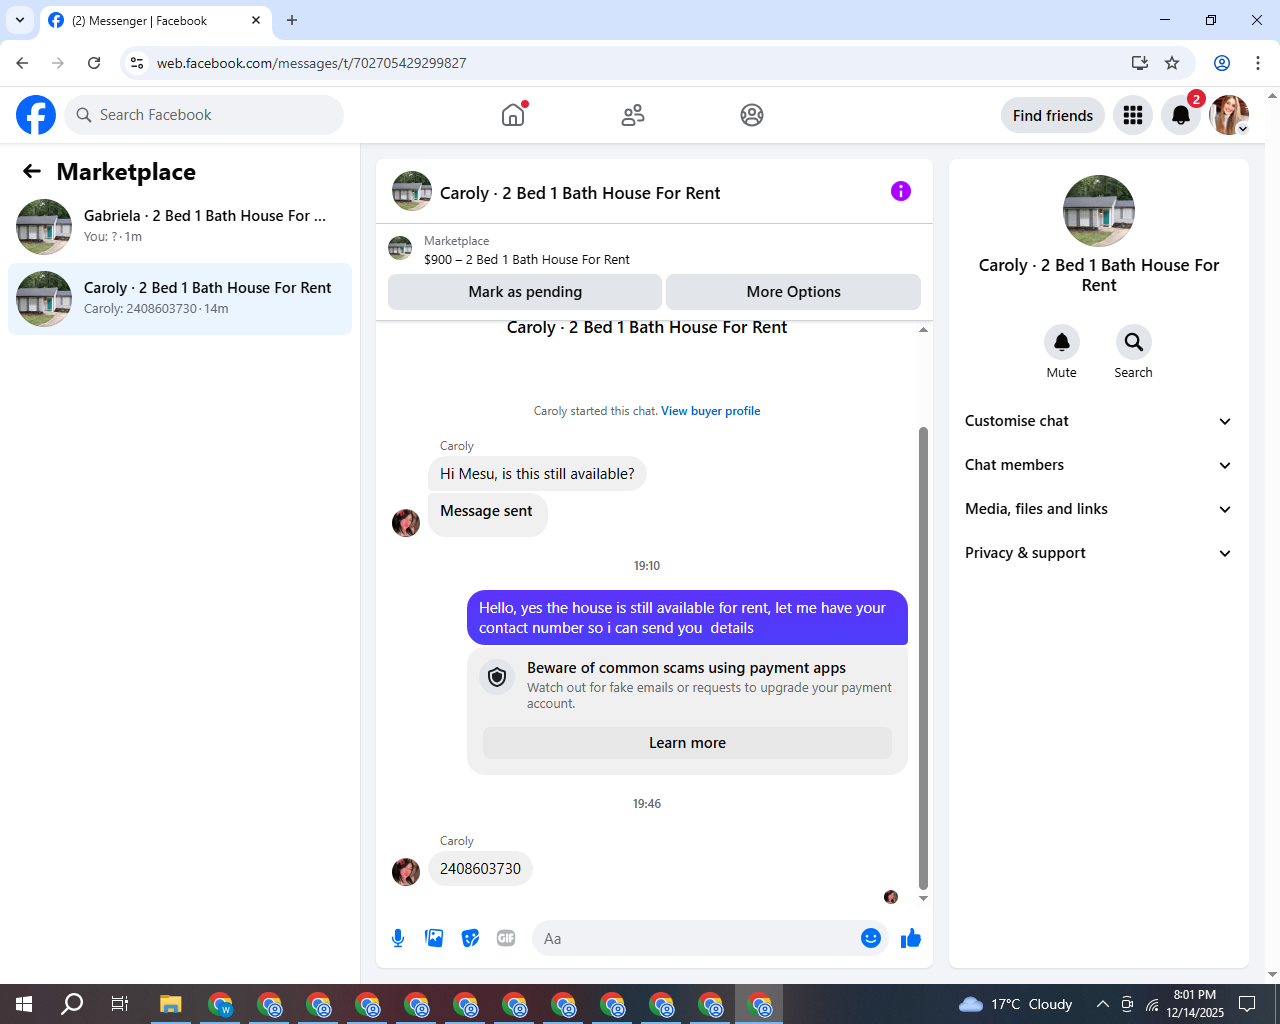
Task: Open weather widget 17°C Cloudy
Action: click(x=1015, y=1004)
